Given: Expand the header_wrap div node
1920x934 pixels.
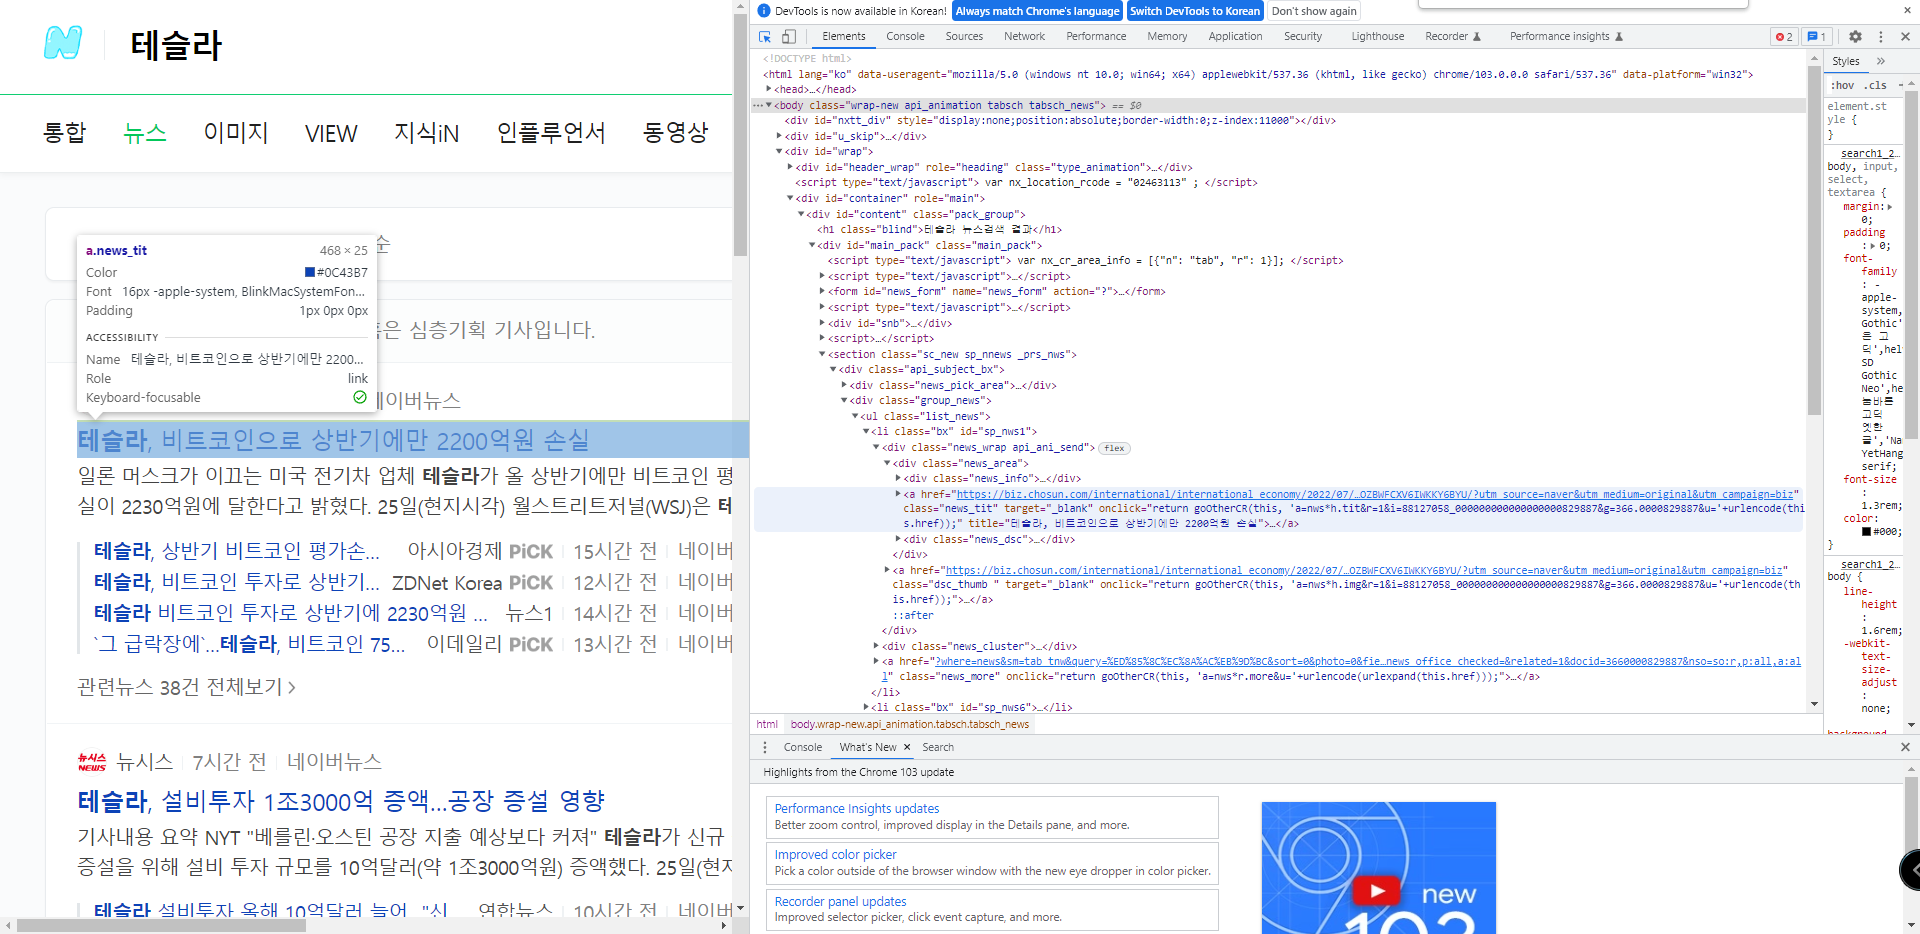Looking at the screenshot, I should click(x=791, y=167).
